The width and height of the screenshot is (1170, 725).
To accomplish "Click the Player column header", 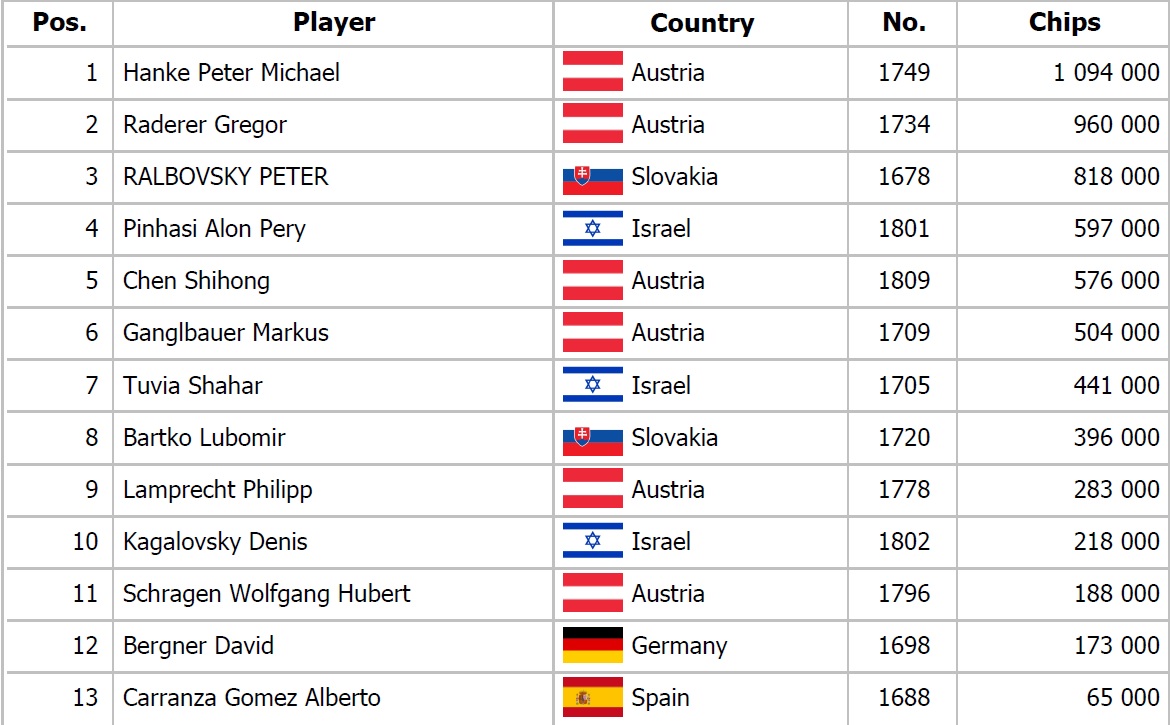I will point(334,22).
